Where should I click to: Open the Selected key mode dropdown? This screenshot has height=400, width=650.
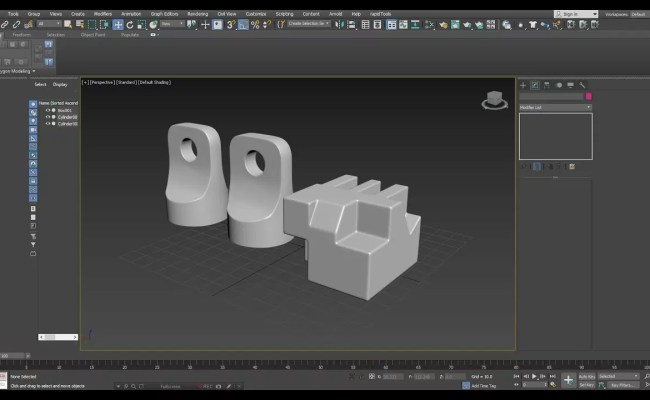[x=618, y=376]
